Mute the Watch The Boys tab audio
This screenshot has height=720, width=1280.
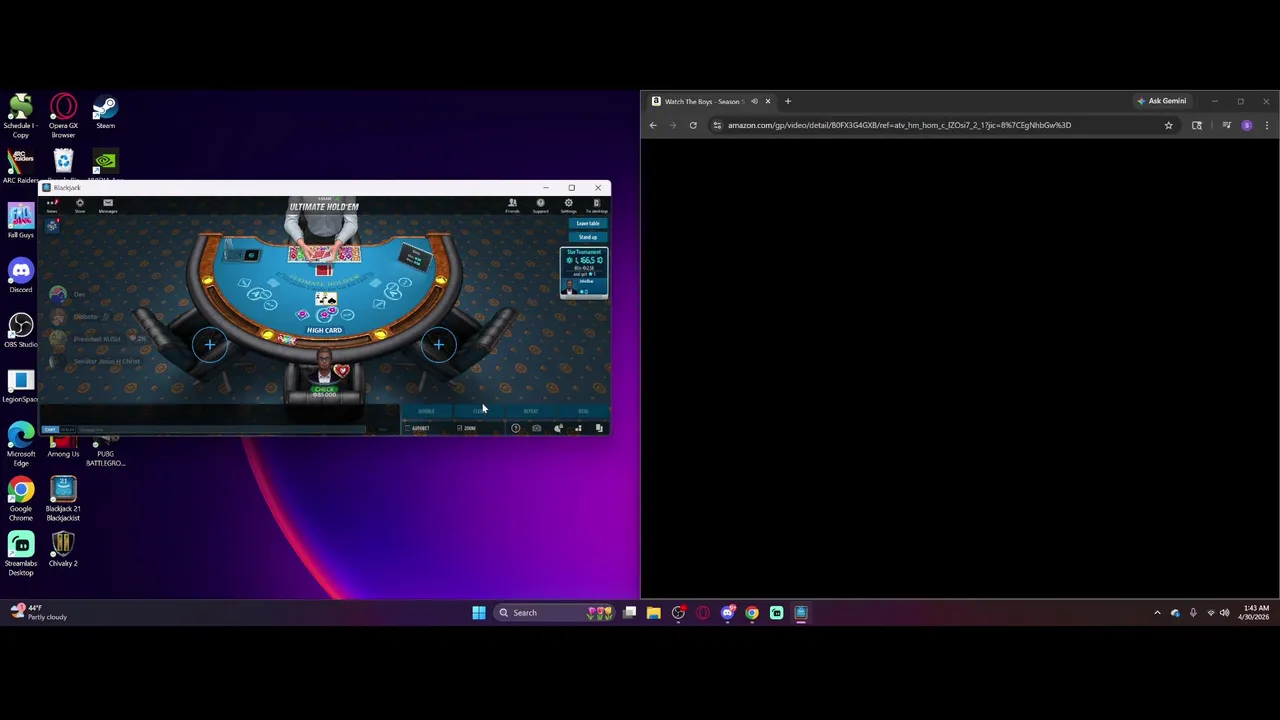[754, 101]
